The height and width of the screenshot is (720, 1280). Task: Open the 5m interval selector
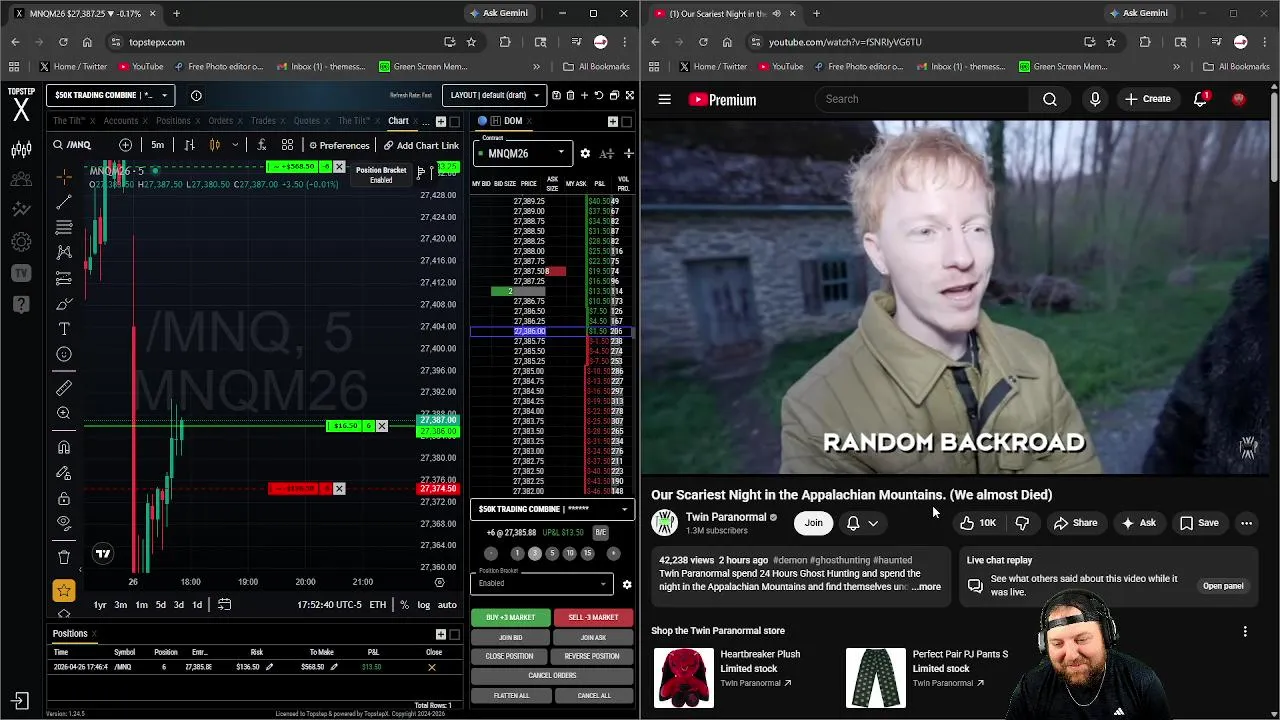[x=158, y=145]
